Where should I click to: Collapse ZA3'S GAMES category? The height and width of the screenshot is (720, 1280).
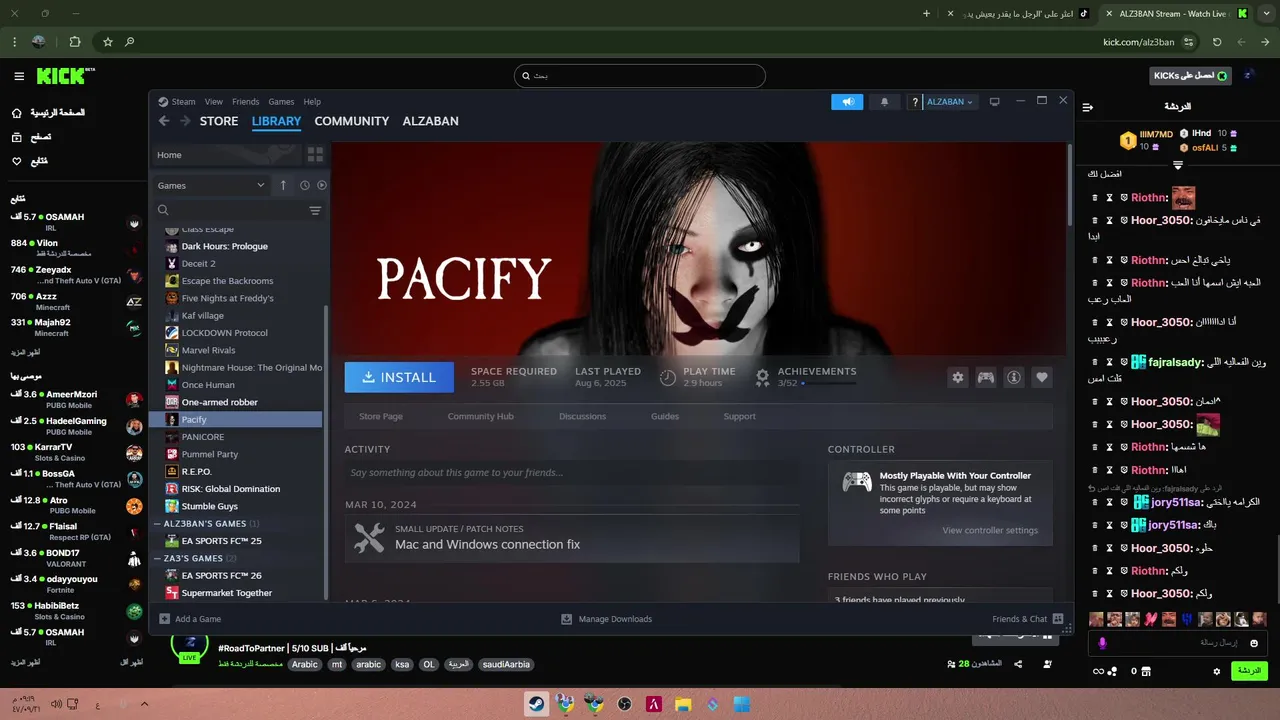coord(158,558)
